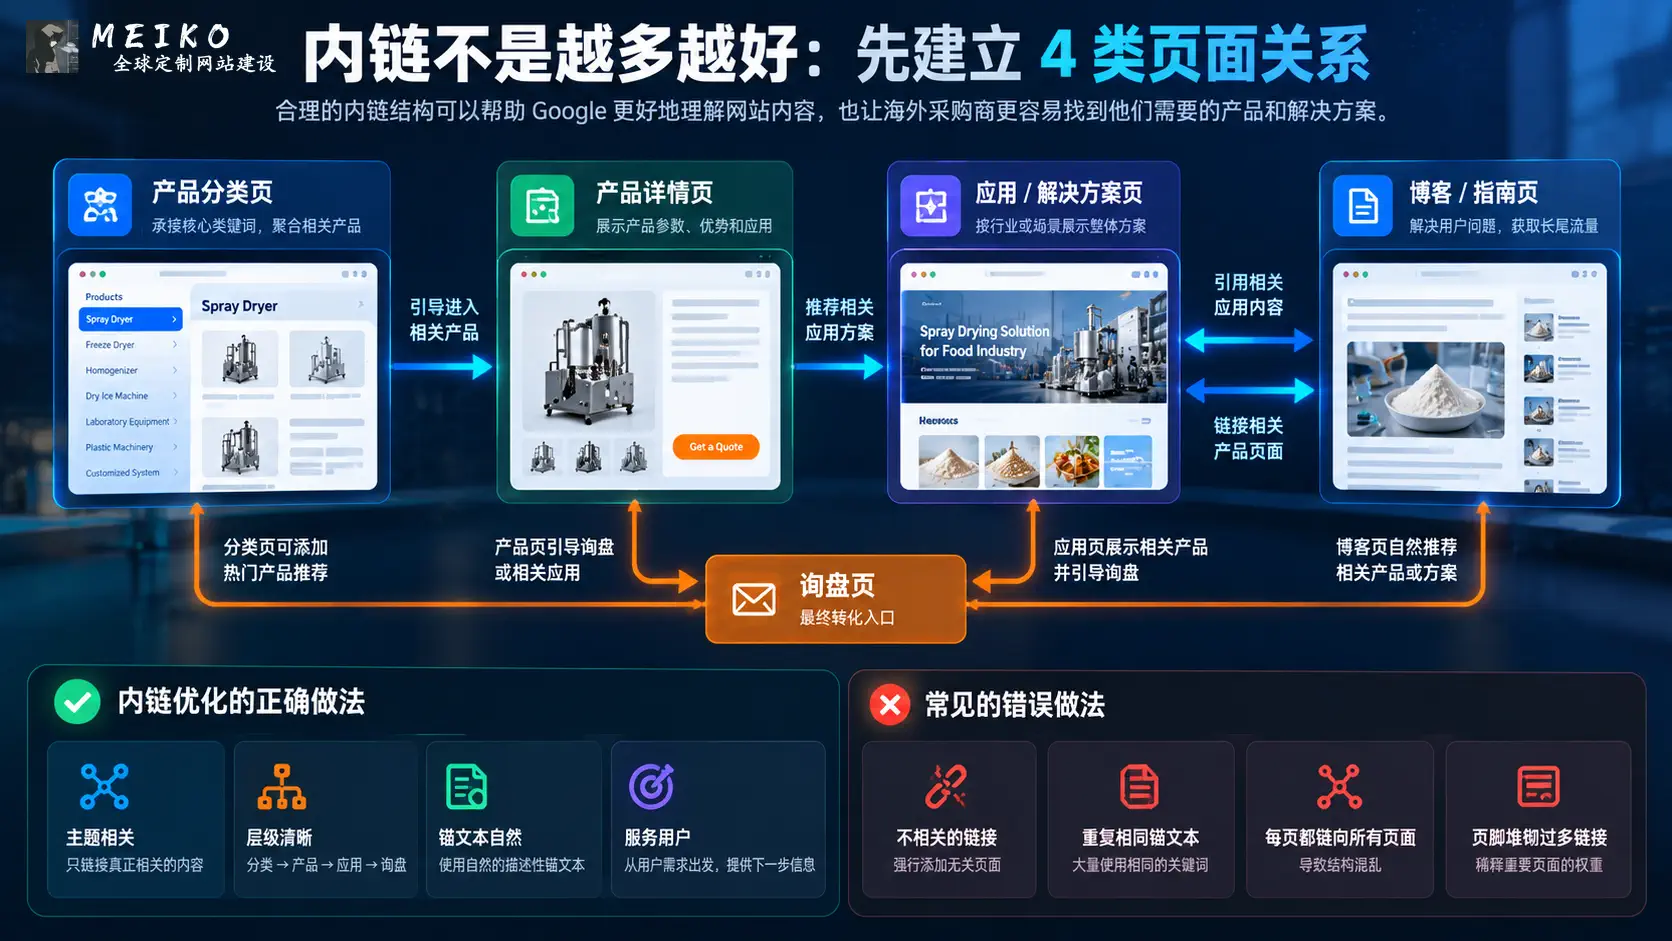Click the 锚文本自然 document icon
The width and height of the screenshot is (1672, 941).
[x=466, y=786]
